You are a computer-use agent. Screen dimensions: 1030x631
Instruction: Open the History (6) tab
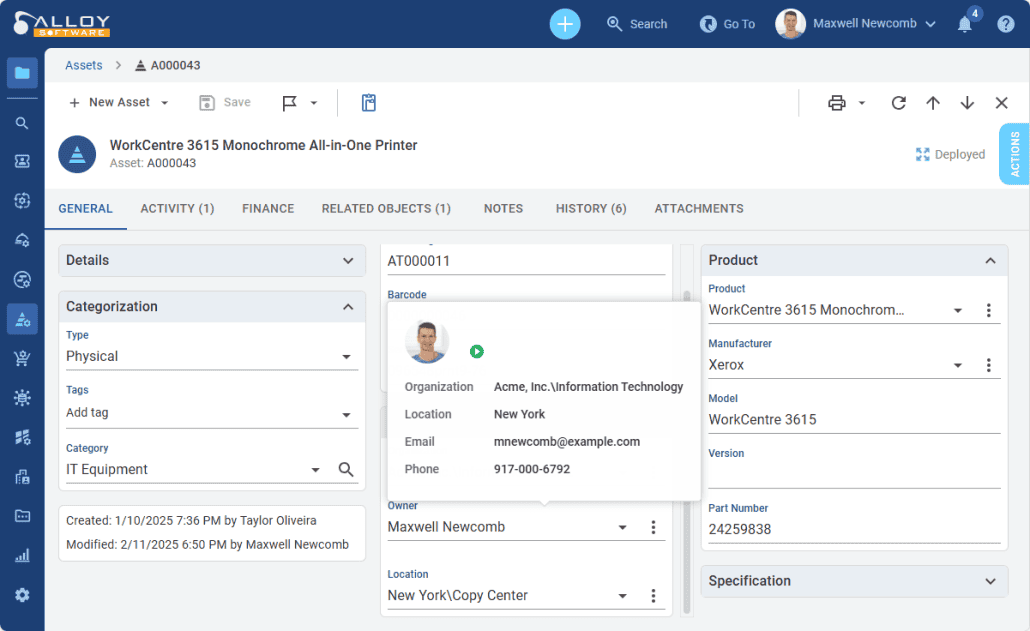click(x=590, y=208)
